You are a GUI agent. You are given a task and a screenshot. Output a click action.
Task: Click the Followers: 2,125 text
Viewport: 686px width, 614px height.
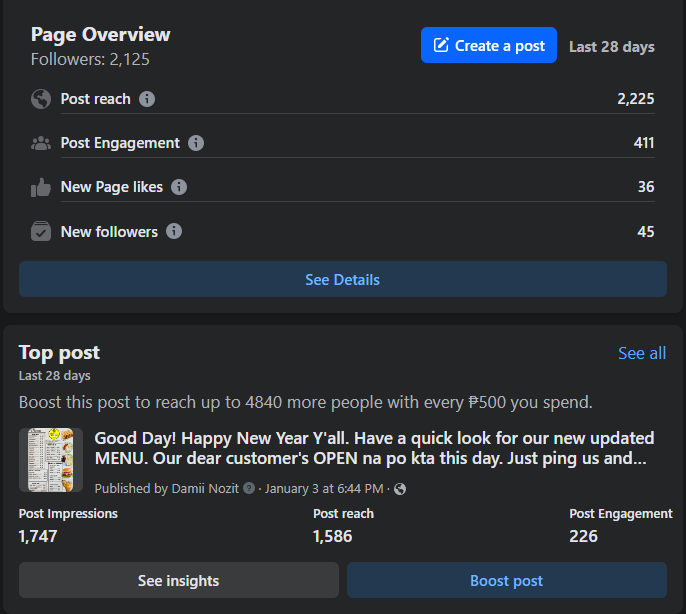90,59
